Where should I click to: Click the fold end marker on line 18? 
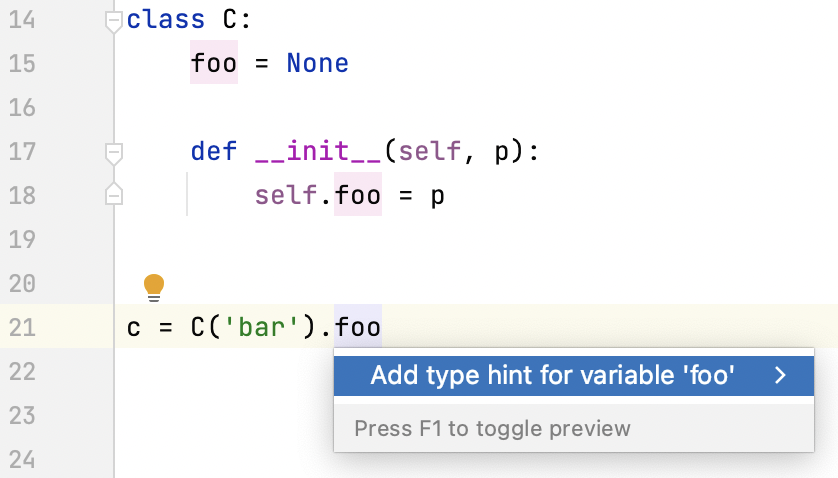tap(114, 195)
